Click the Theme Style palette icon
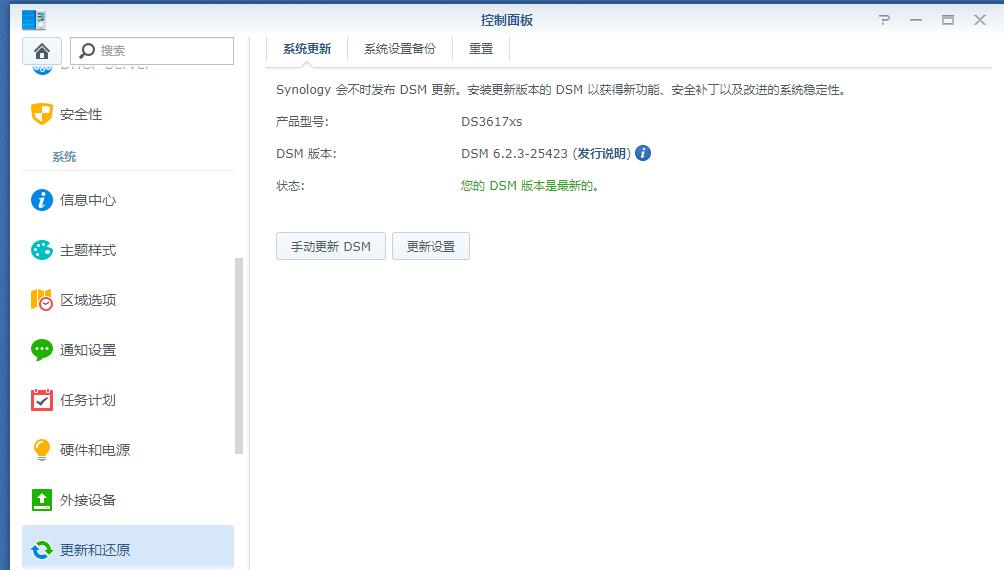 click(41, 250)
